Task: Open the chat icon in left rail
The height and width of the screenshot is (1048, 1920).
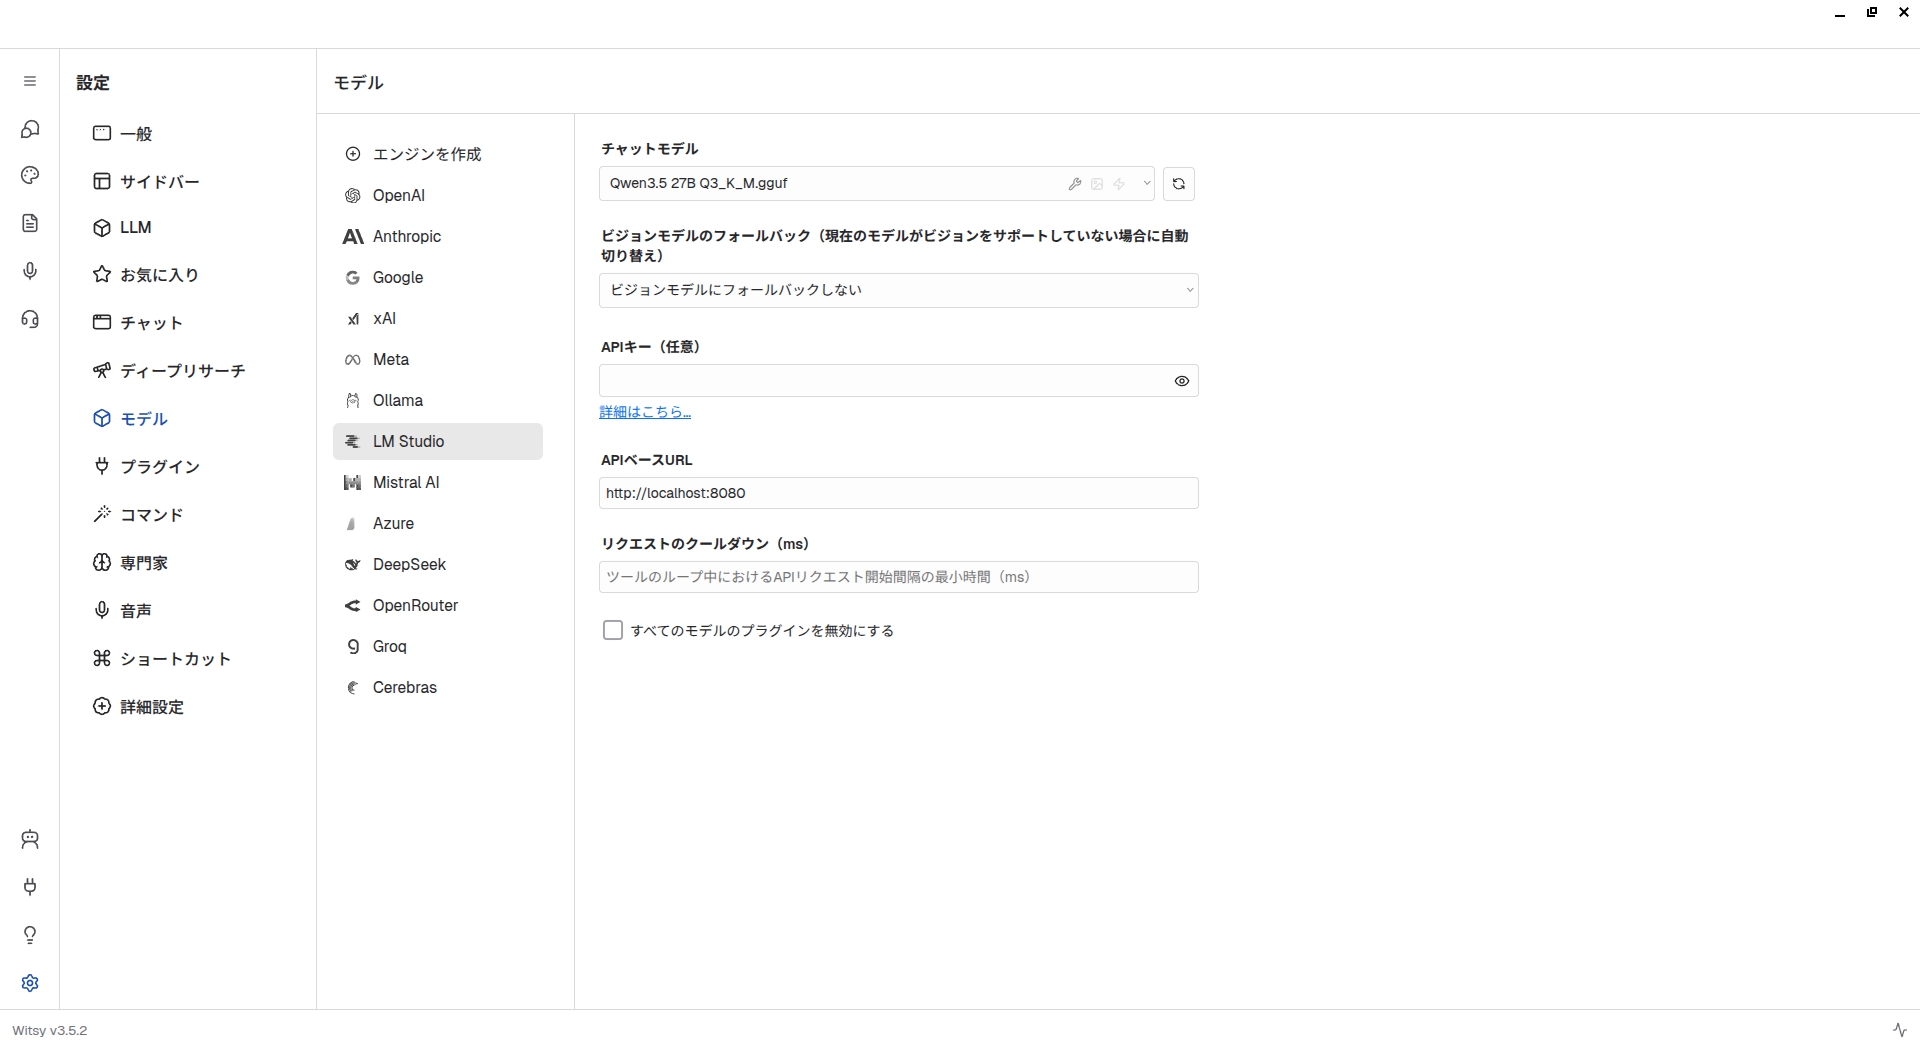Action: click(x=30, y=129)
